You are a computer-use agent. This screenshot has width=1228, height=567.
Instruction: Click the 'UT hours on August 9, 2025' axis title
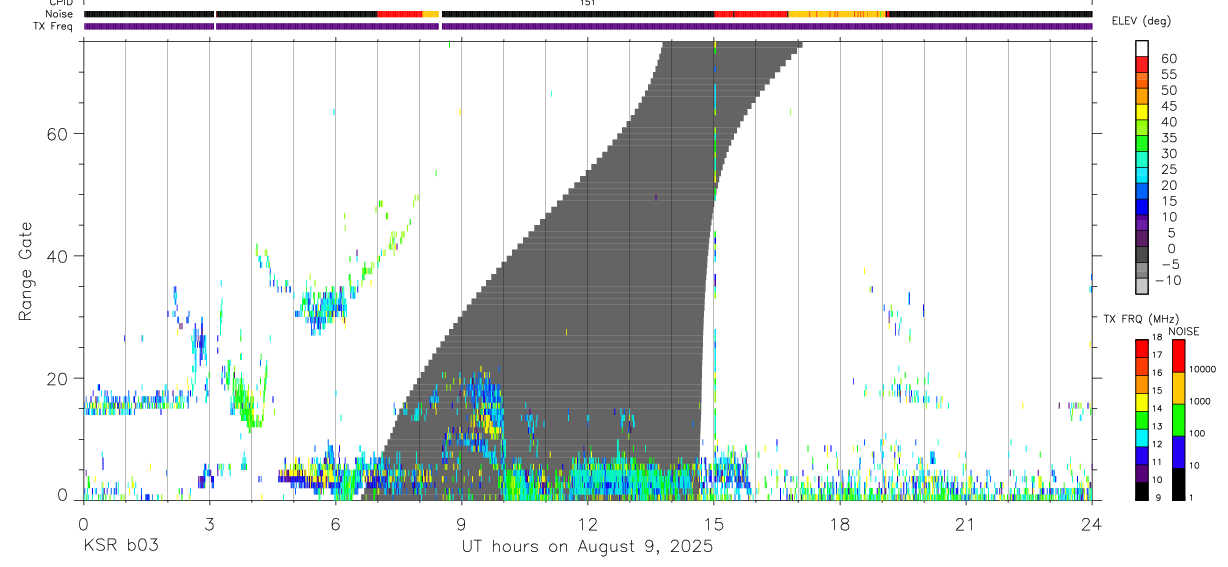tap(587, 546)
